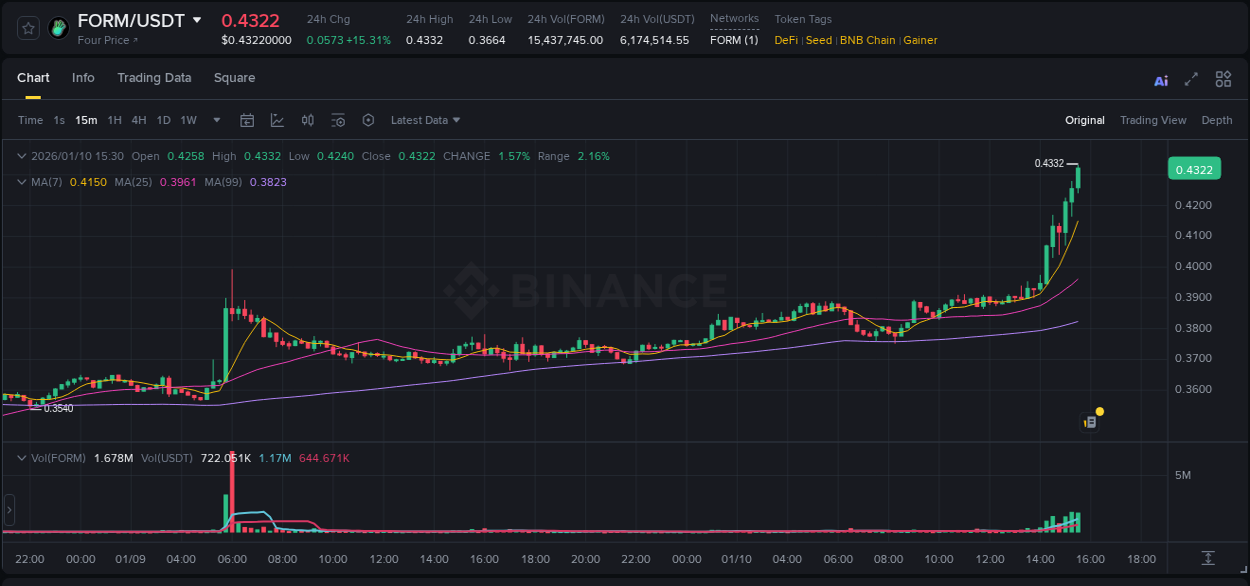
Task: Open the DeFi token tag link
Action: (785, 40)
